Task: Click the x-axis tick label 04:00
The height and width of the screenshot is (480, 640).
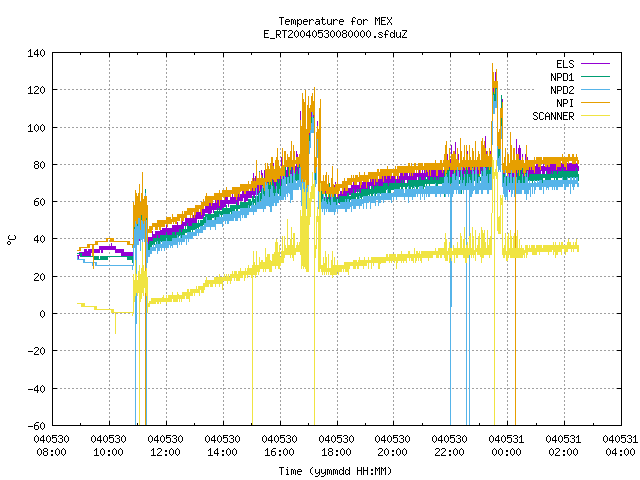Action: click(620, 452)
